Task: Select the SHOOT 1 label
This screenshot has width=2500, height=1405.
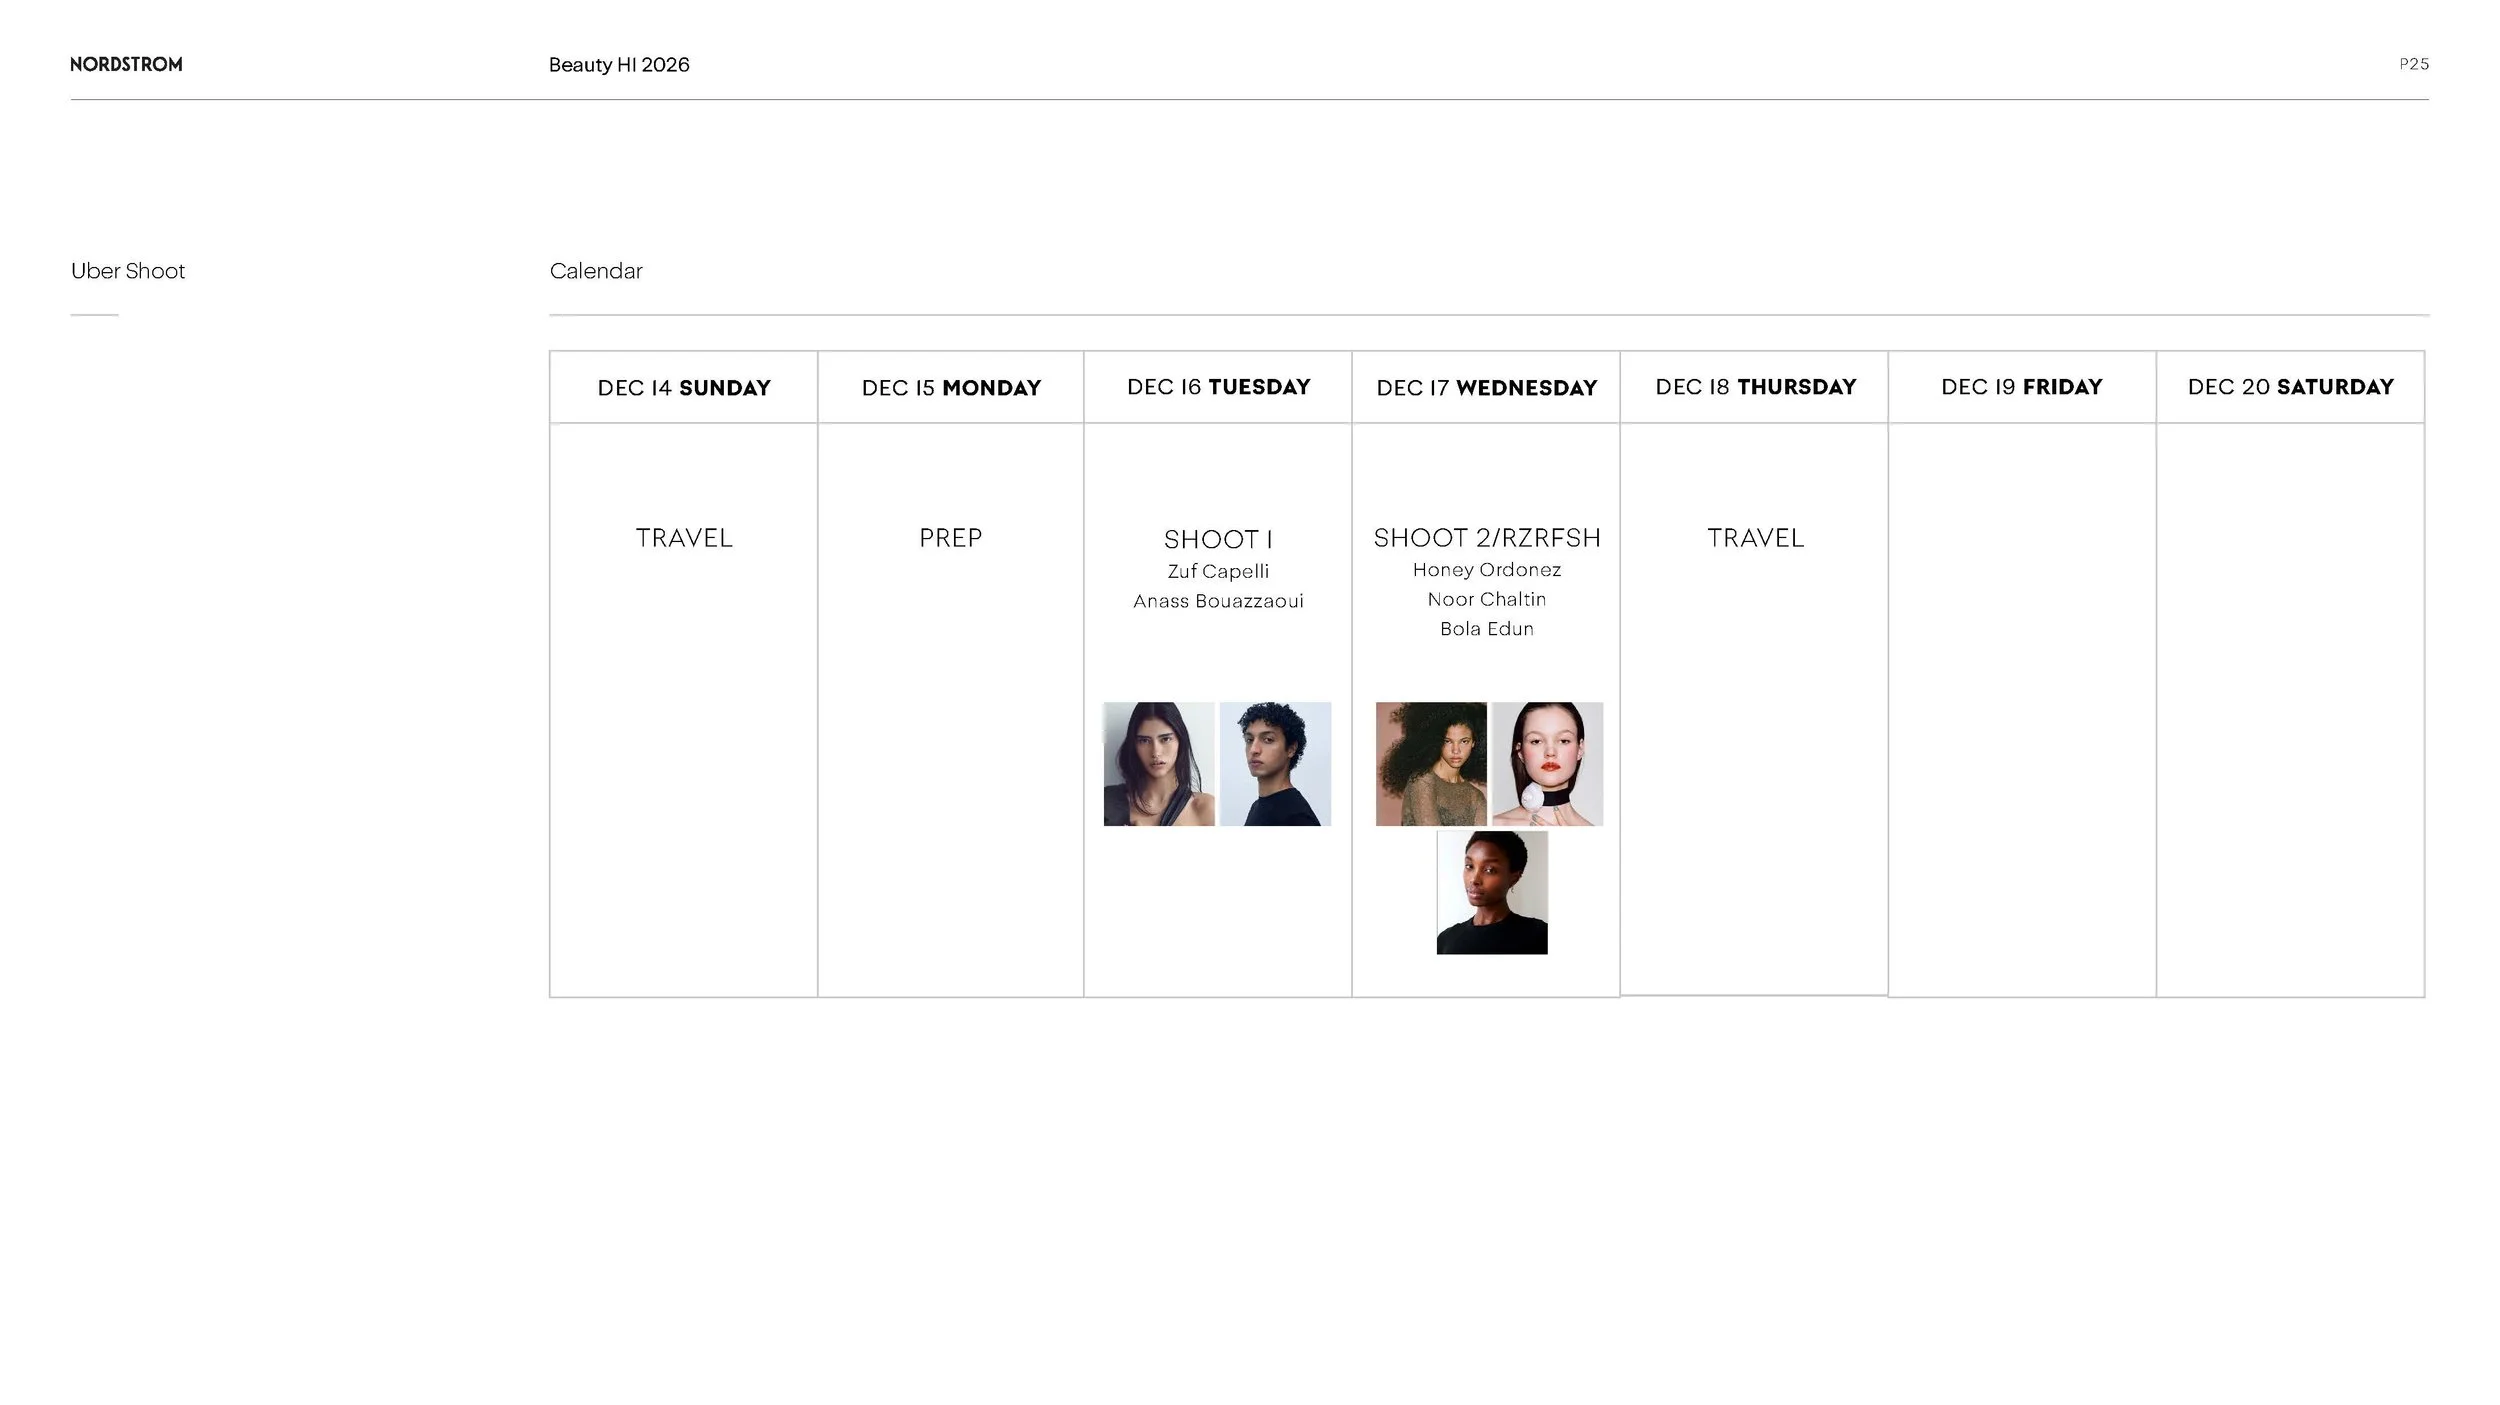Action: click(x=1218, y=540)
